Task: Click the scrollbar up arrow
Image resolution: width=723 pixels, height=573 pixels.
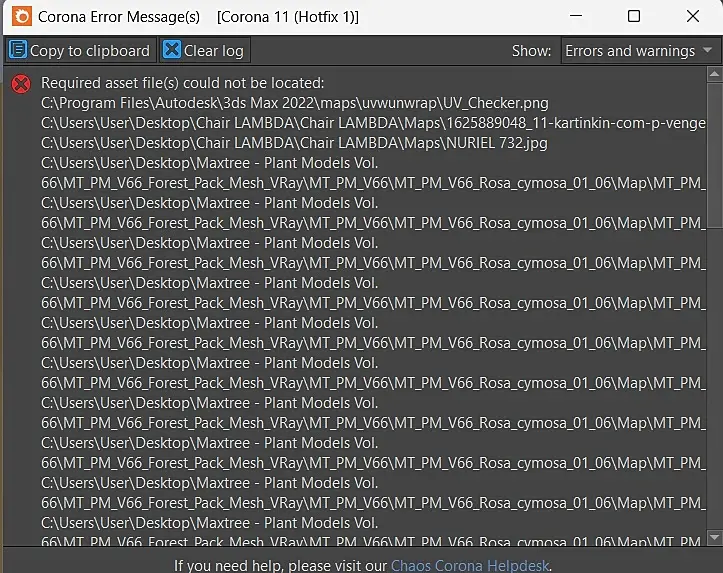Action: coord(714,74)
